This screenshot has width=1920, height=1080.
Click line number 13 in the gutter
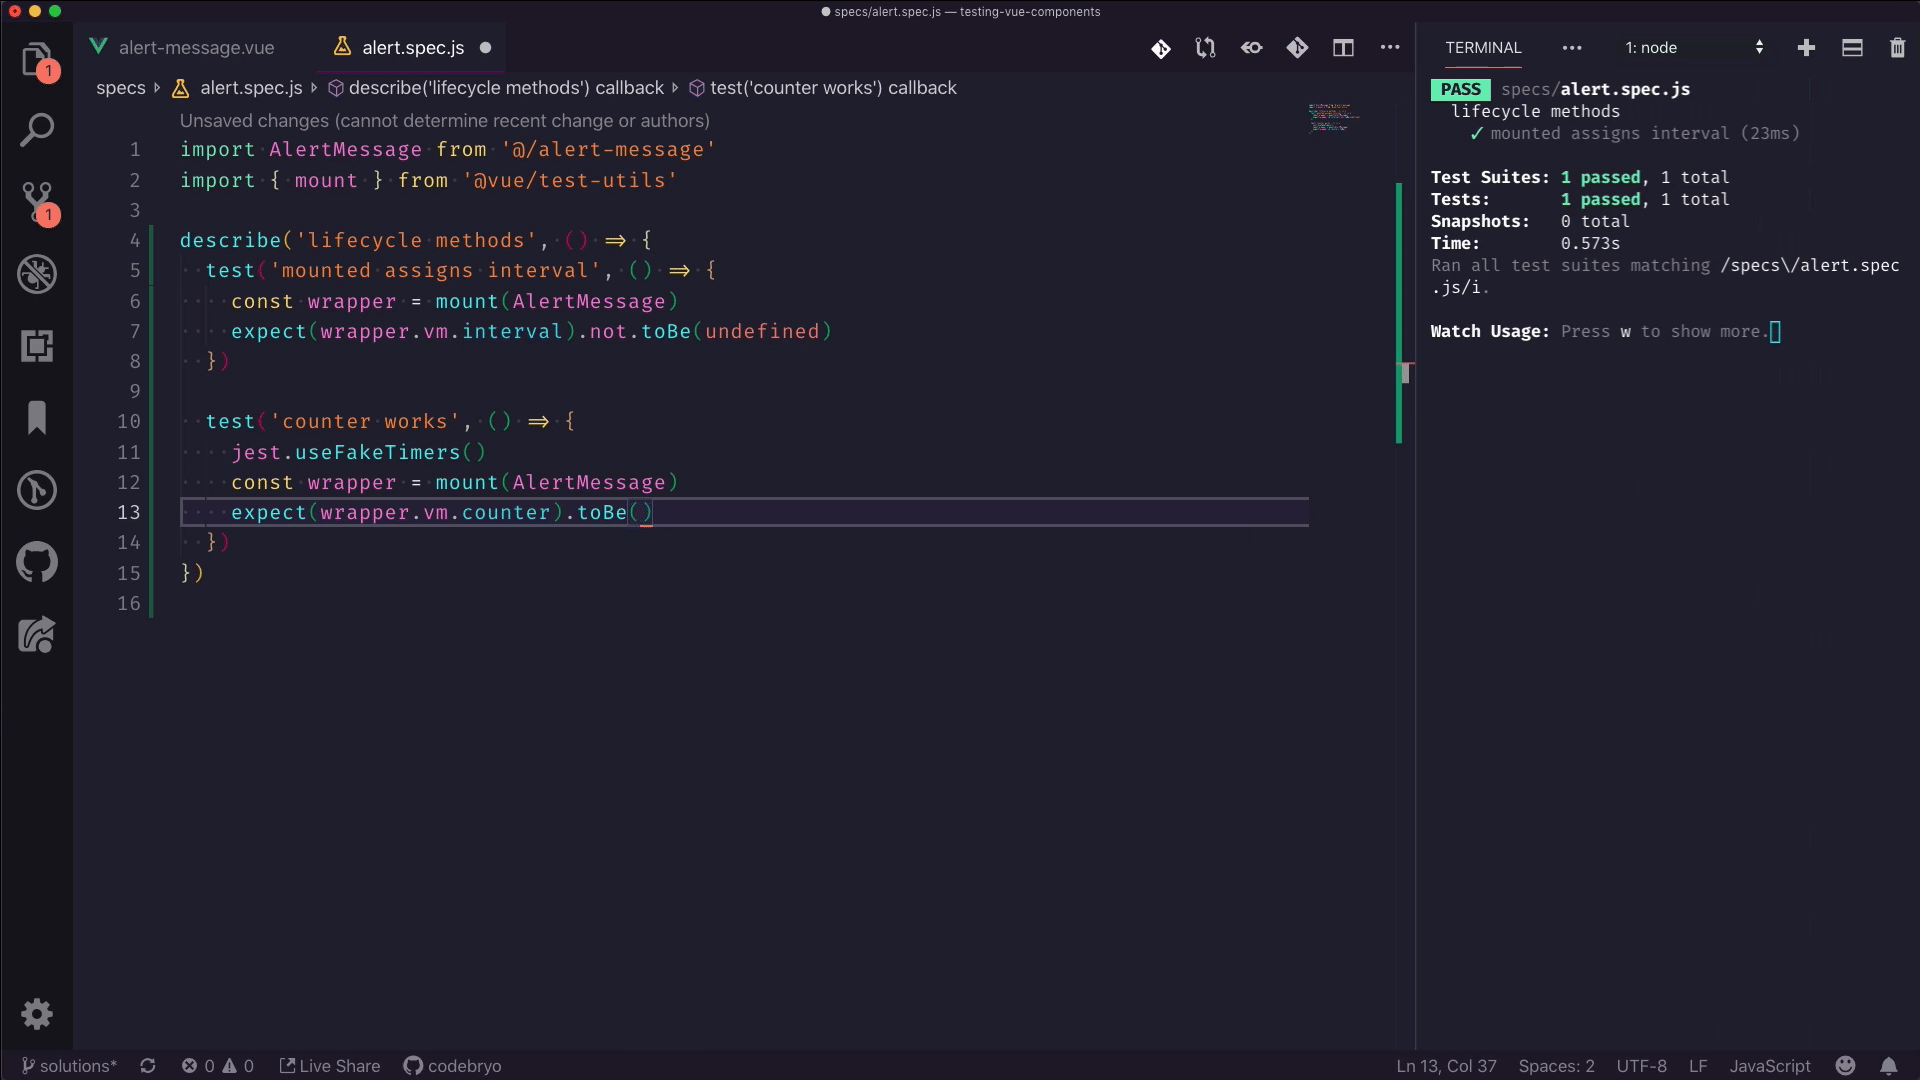129,512
